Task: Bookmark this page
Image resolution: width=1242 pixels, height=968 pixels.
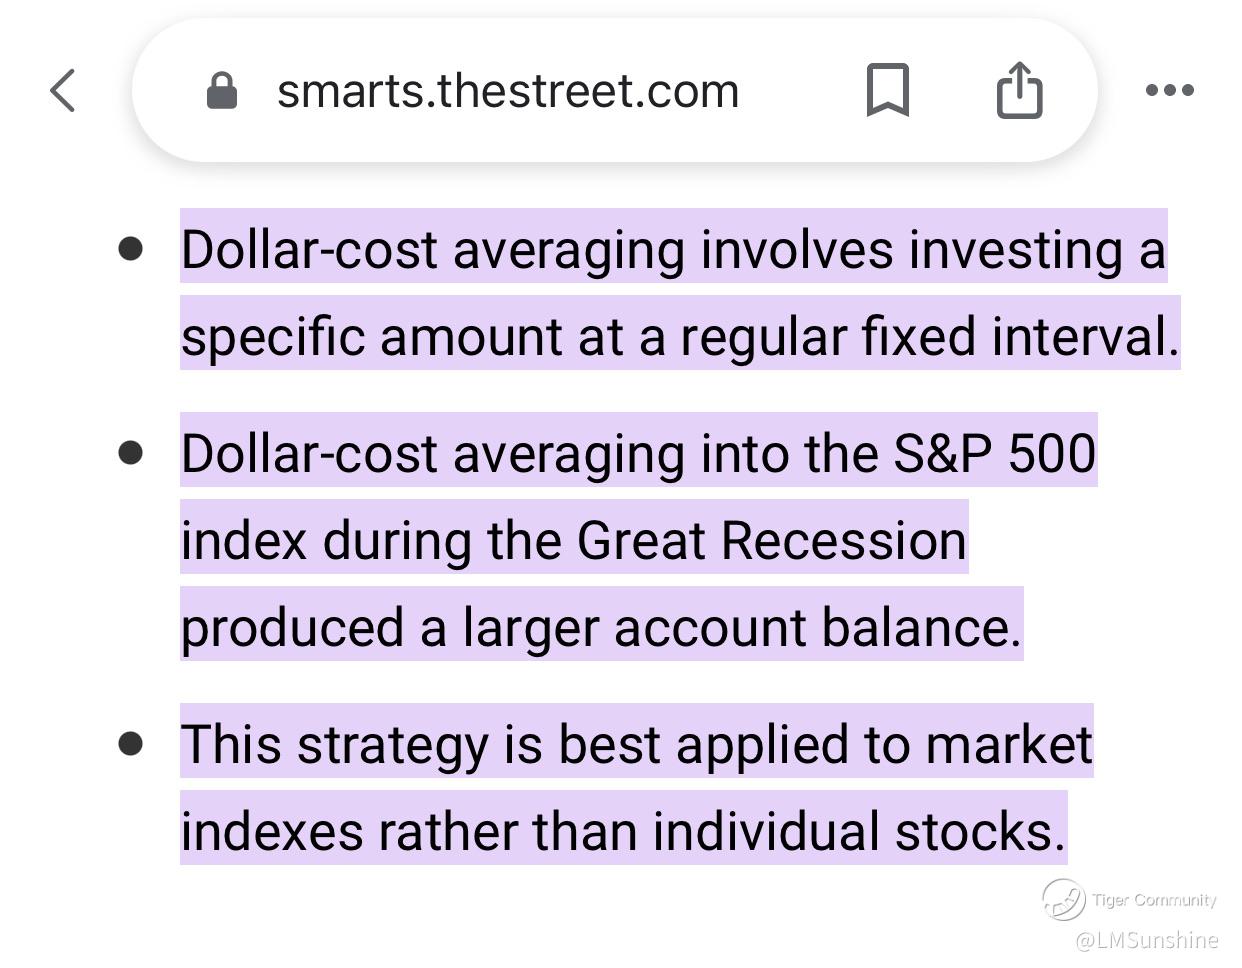Action: [887, 91]
